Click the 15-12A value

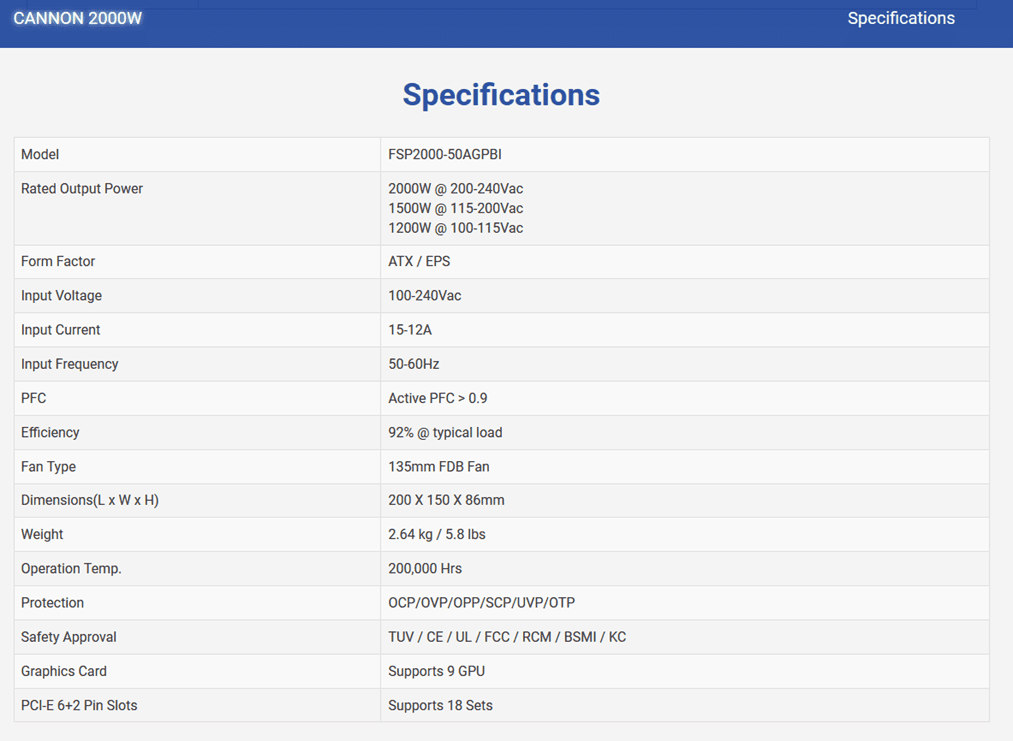pyautogui.click(x=410, y=329)
